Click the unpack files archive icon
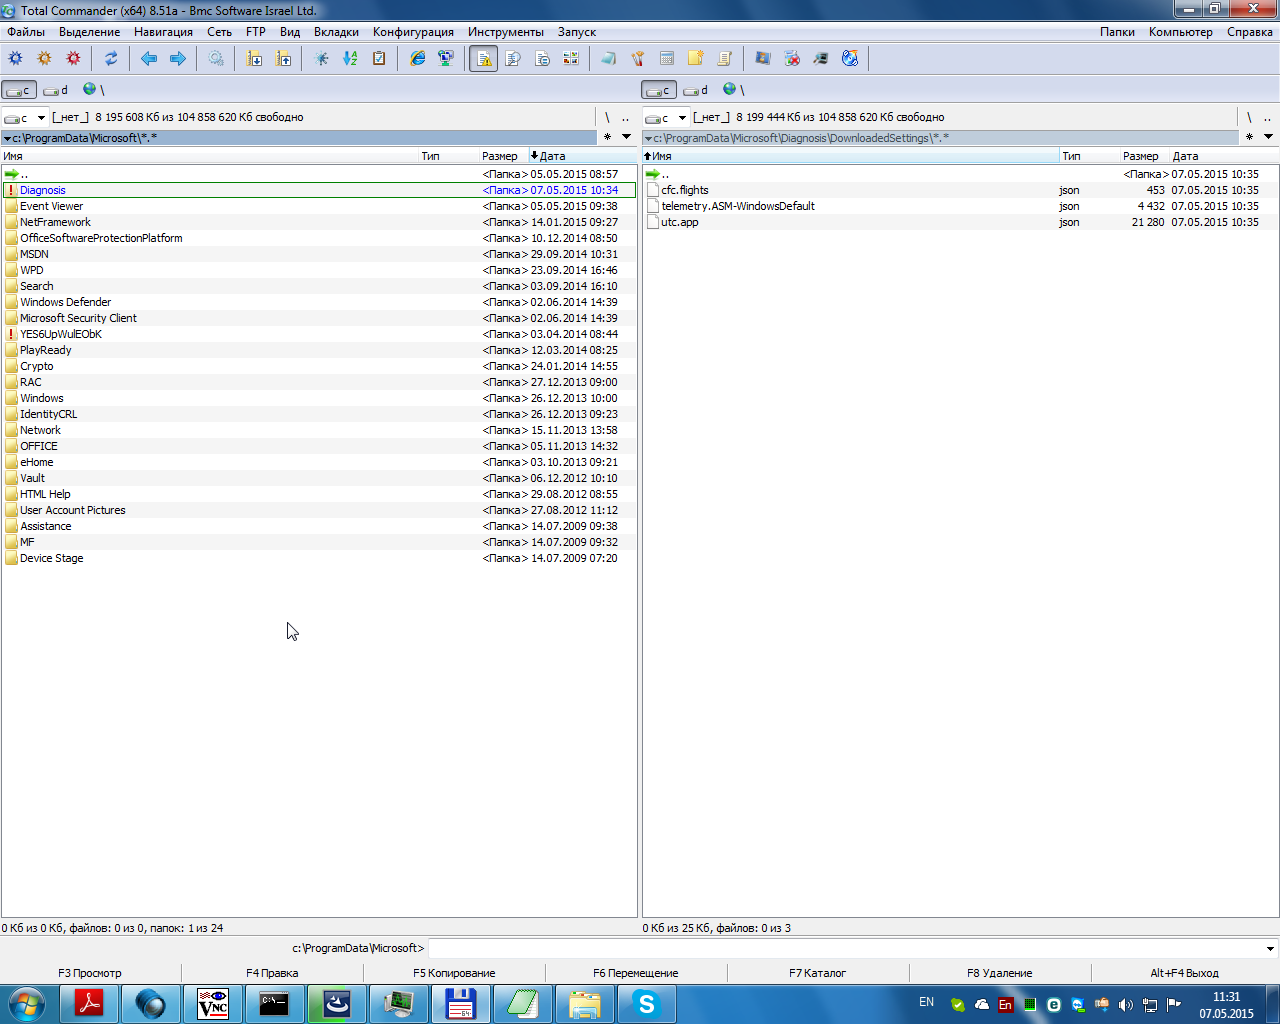Viewport: 1280px width, 1024px height. click(284, 59)
